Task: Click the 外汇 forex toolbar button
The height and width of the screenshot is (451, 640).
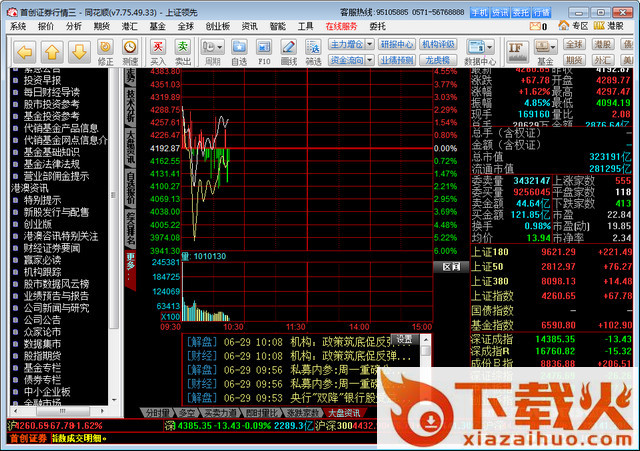Action: coord(602,60)
